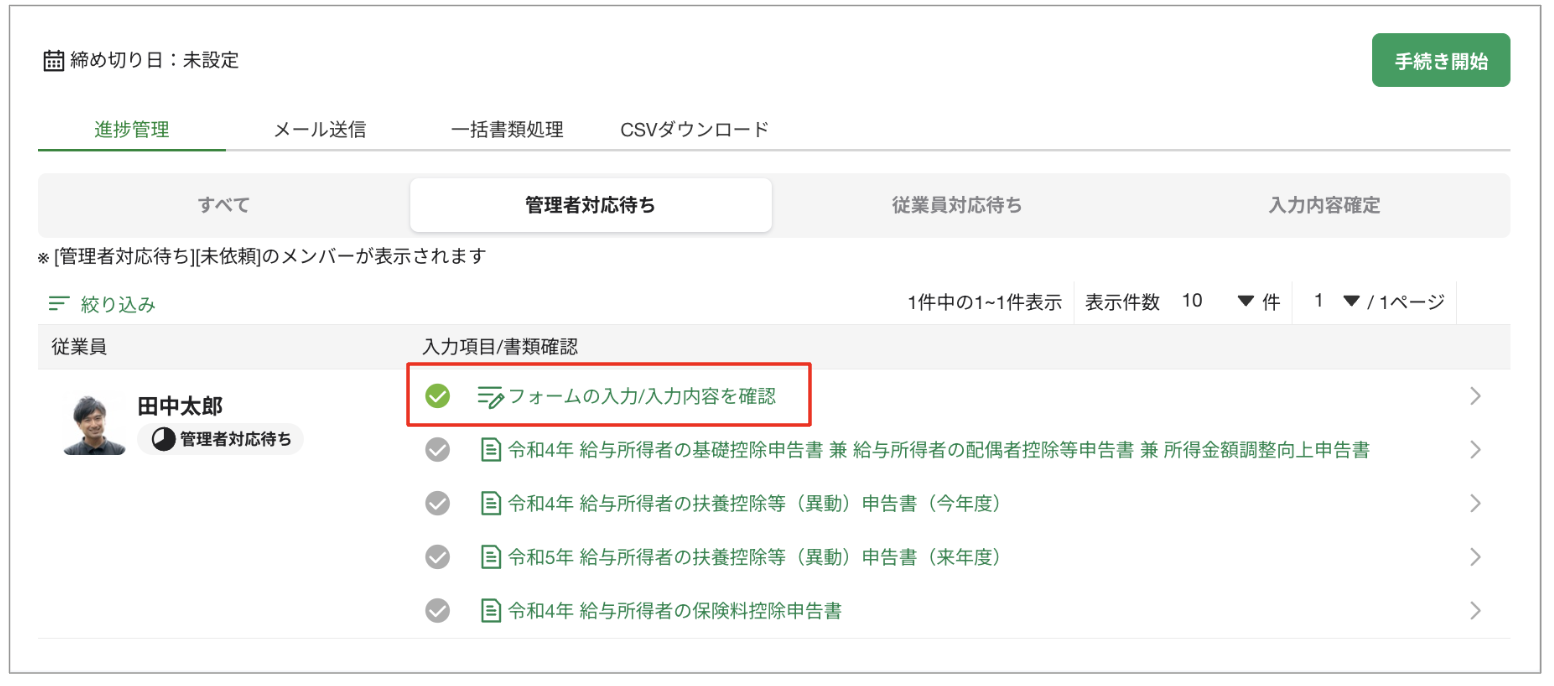Click the 入力項目/書類確認 column header

(x=500, y=347)
